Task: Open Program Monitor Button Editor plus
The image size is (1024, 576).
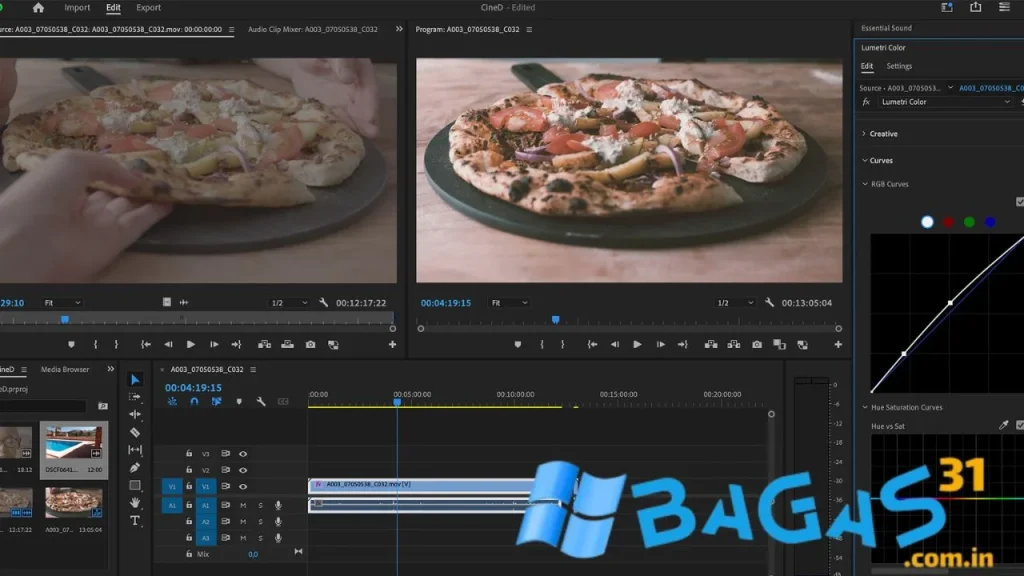Action: pos(838,345)
